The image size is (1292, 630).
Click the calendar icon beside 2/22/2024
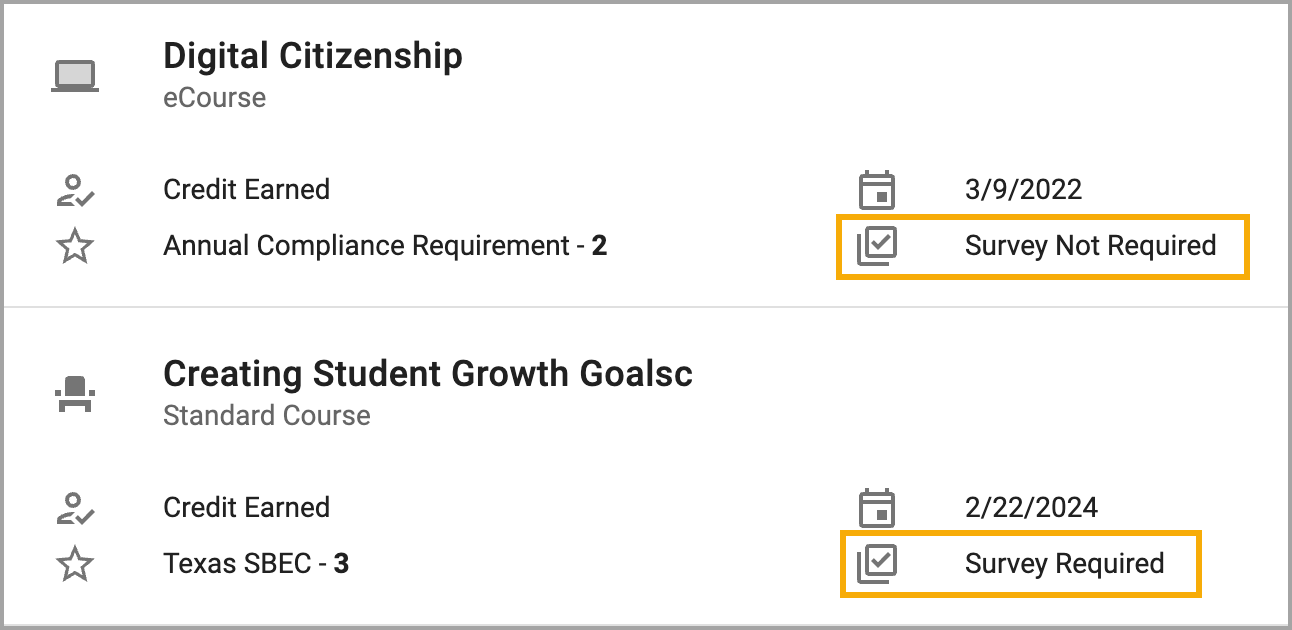click(877, 507)
